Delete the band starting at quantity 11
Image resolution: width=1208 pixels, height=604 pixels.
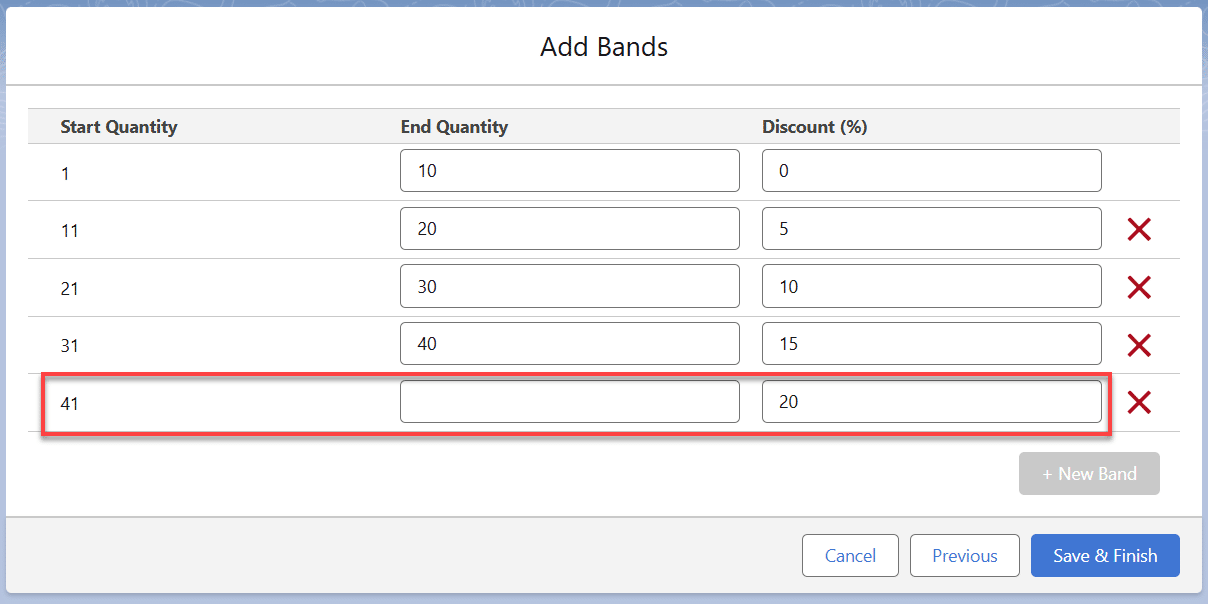click(x=1139, y=230)
